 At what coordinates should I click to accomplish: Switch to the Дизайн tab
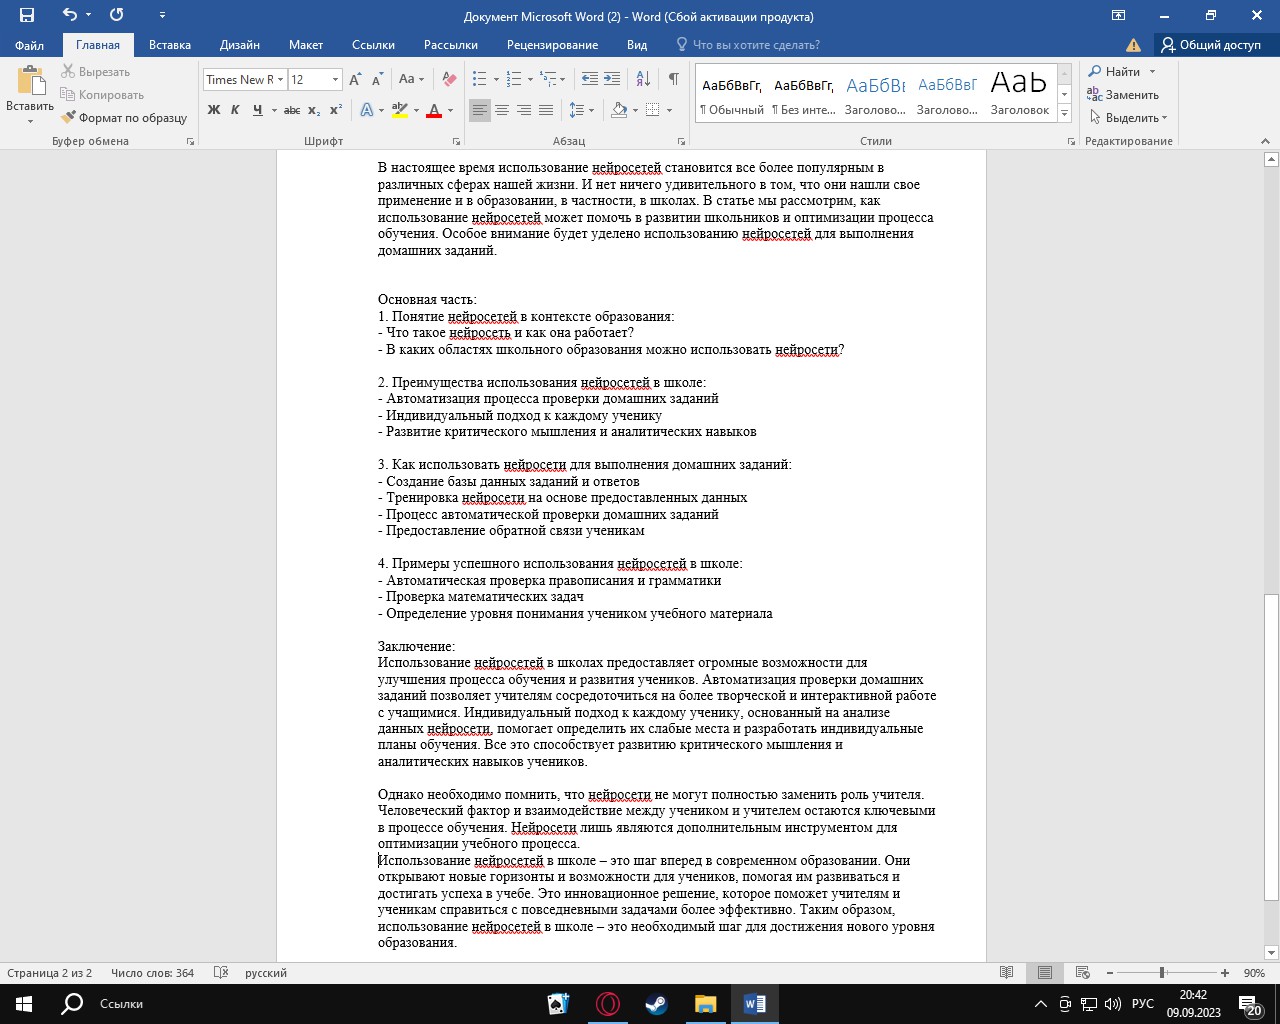click(x=240, y=45)
